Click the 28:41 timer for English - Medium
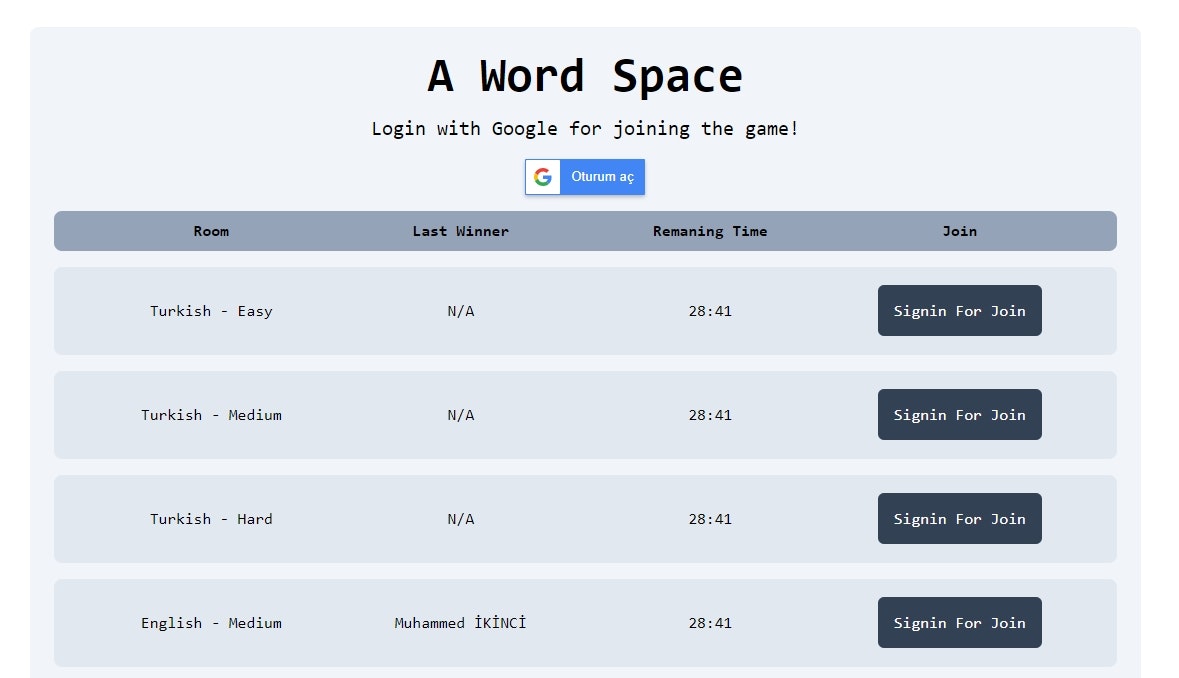Screen dimensions: 1179x678 tap(710, 622)
